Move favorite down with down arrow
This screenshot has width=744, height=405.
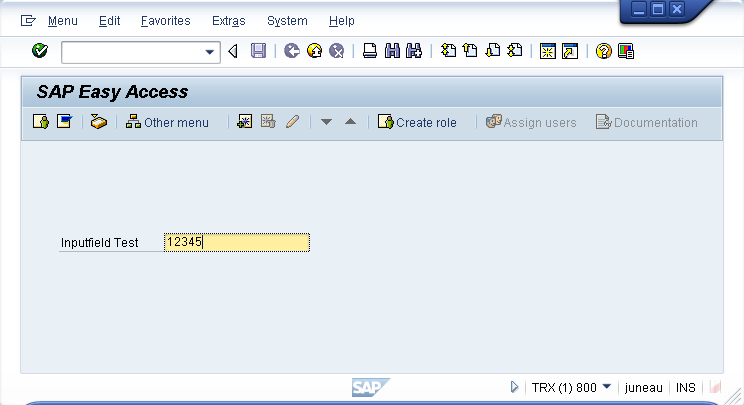(x=326, y=122)
